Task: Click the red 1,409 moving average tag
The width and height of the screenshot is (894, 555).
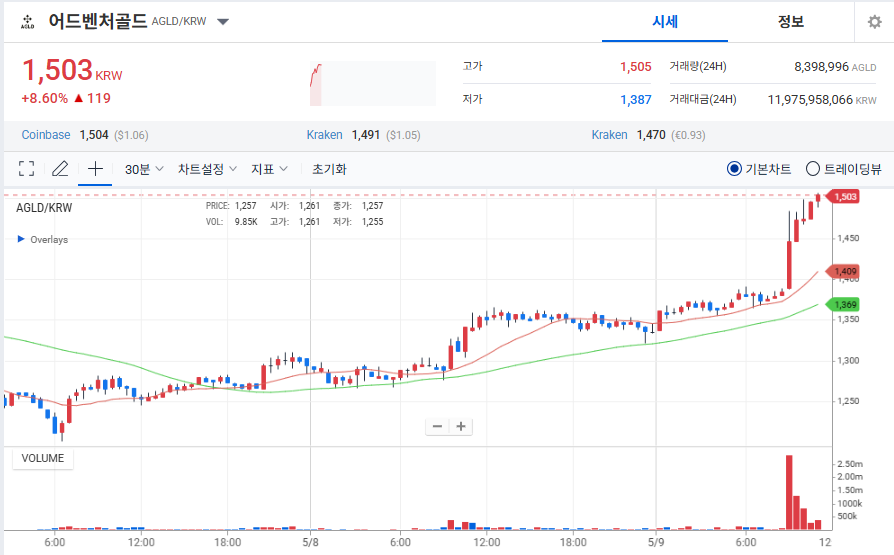Action: pos(843,272)
